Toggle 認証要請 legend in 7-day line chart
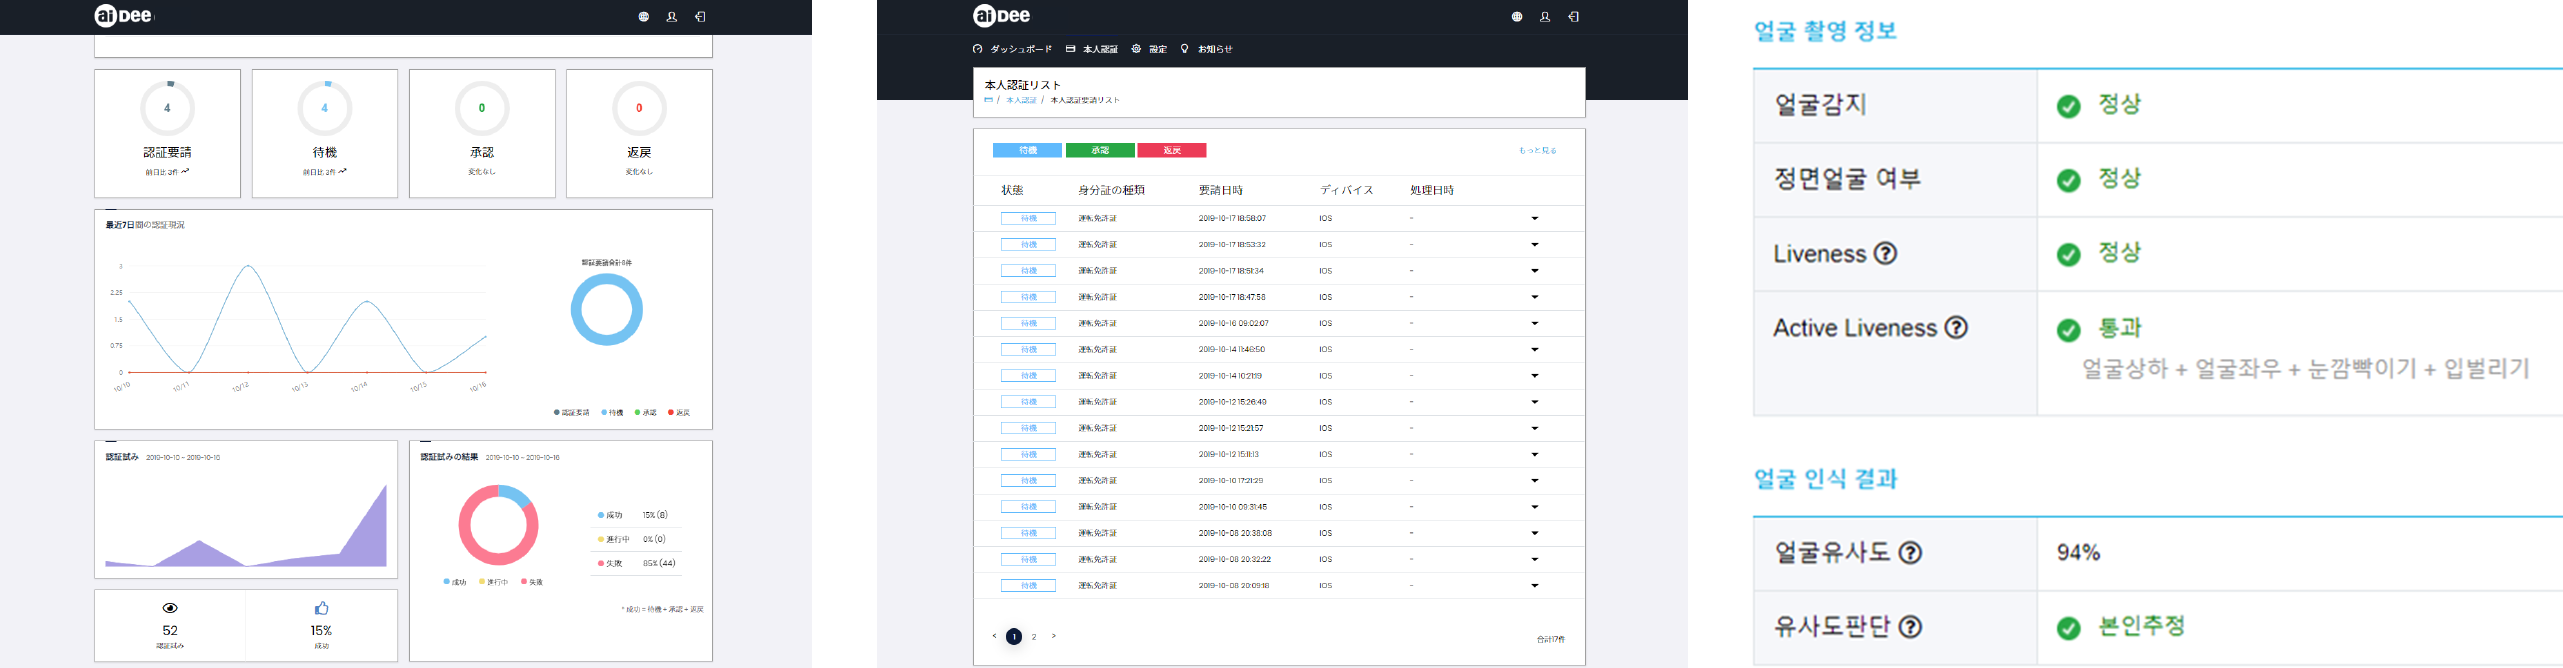This screenshot has width=2563, height=668. [x=571, y=412]
